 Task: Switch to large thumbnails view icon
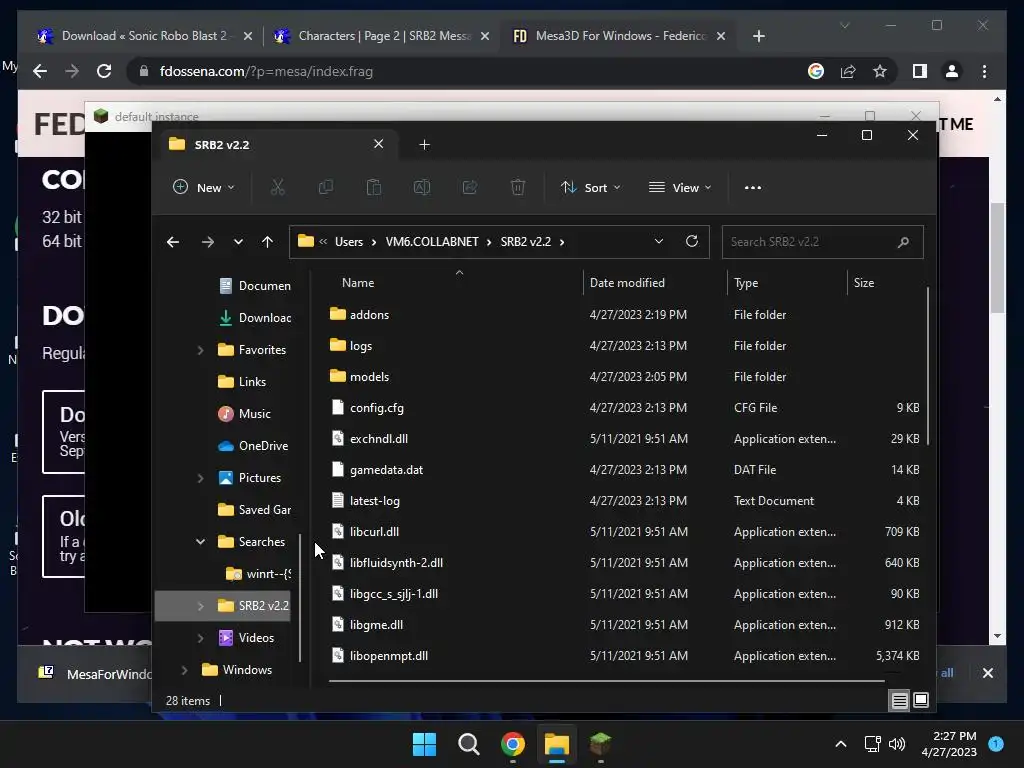(921, 701)
